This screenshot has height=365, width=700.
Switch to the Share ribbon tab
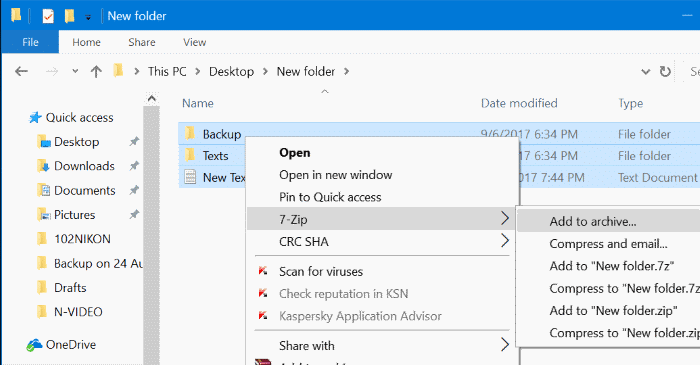[x=142, y=42]
